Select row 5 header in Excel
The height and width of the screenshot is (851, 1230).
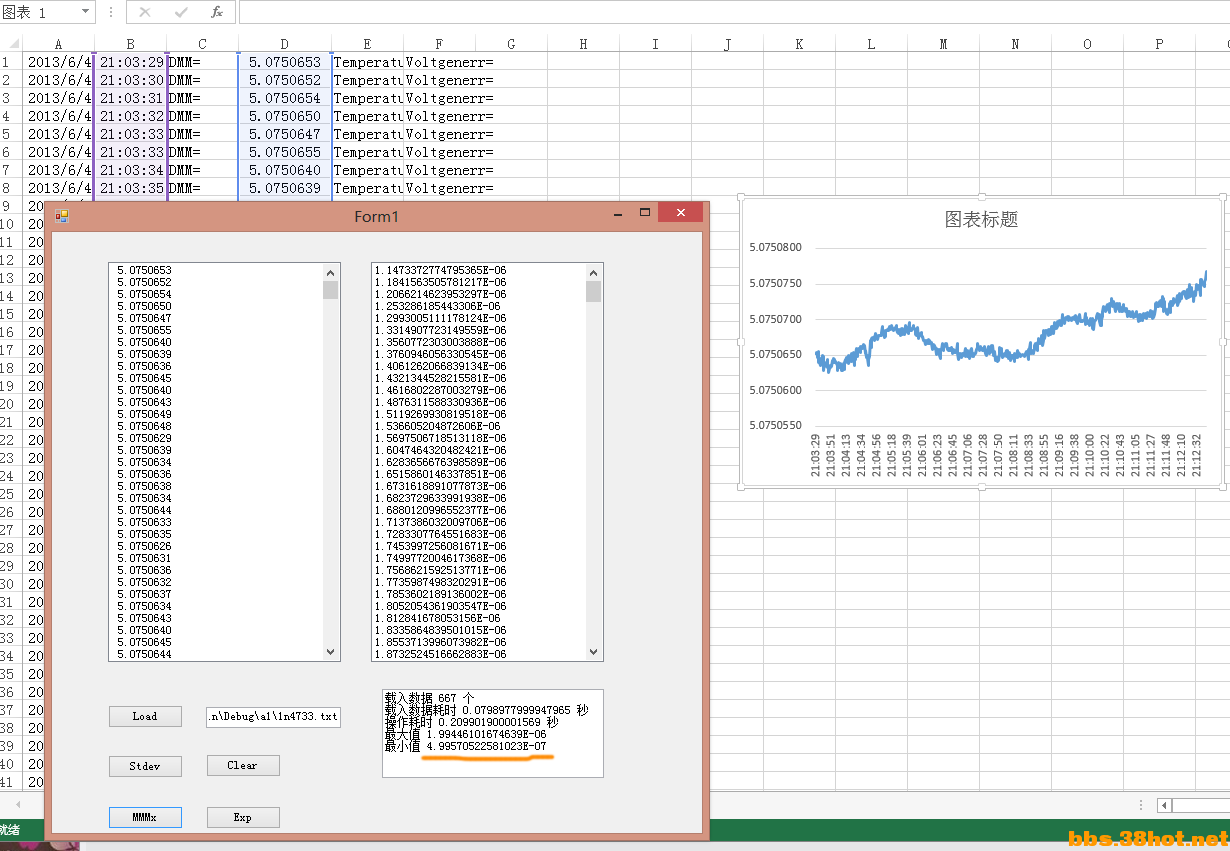coord(11,134)
